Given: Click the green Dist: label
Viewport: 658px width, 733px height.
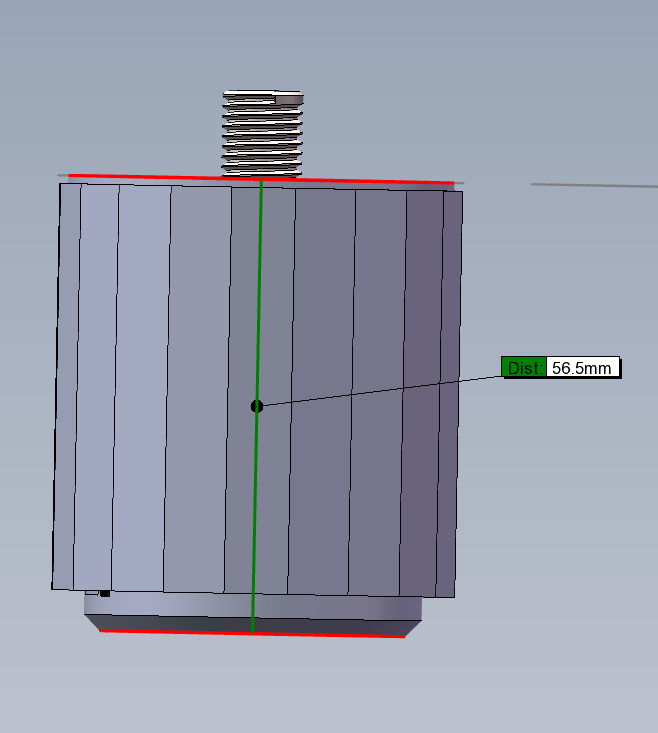Looking at the screenshot, I should 524,367.
